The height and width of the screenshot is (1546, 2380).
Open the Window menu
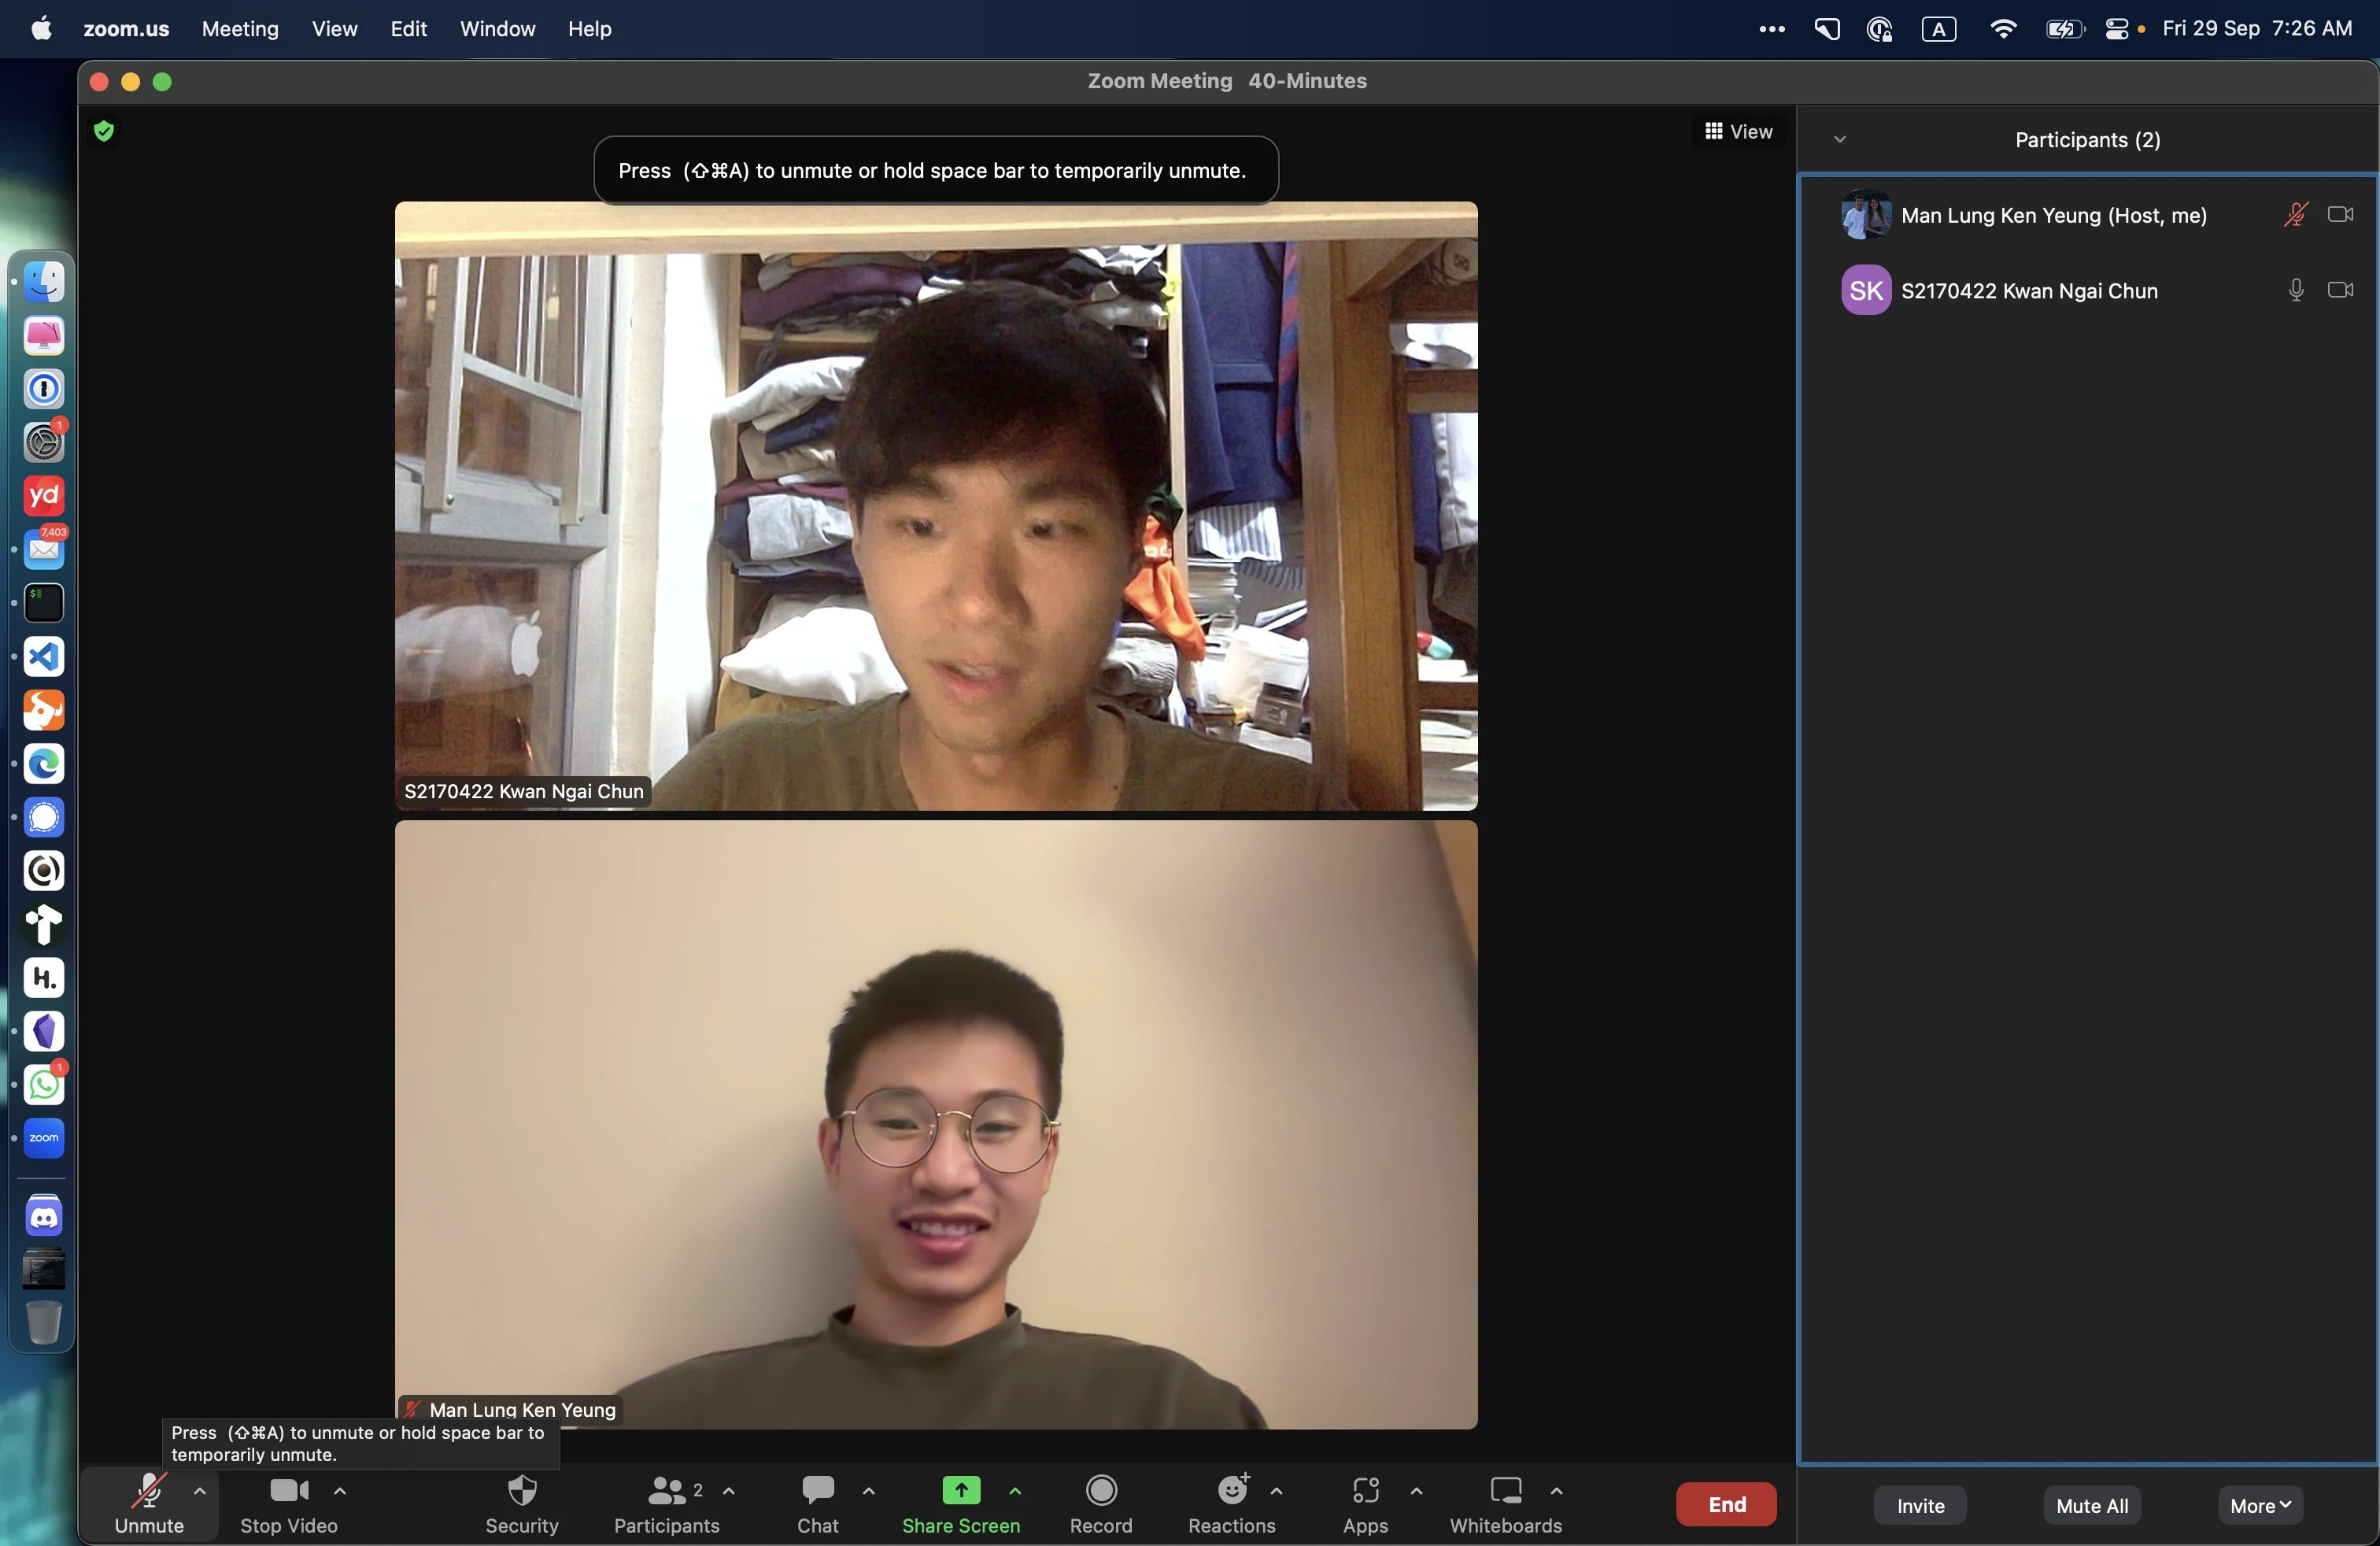[497, 29]
